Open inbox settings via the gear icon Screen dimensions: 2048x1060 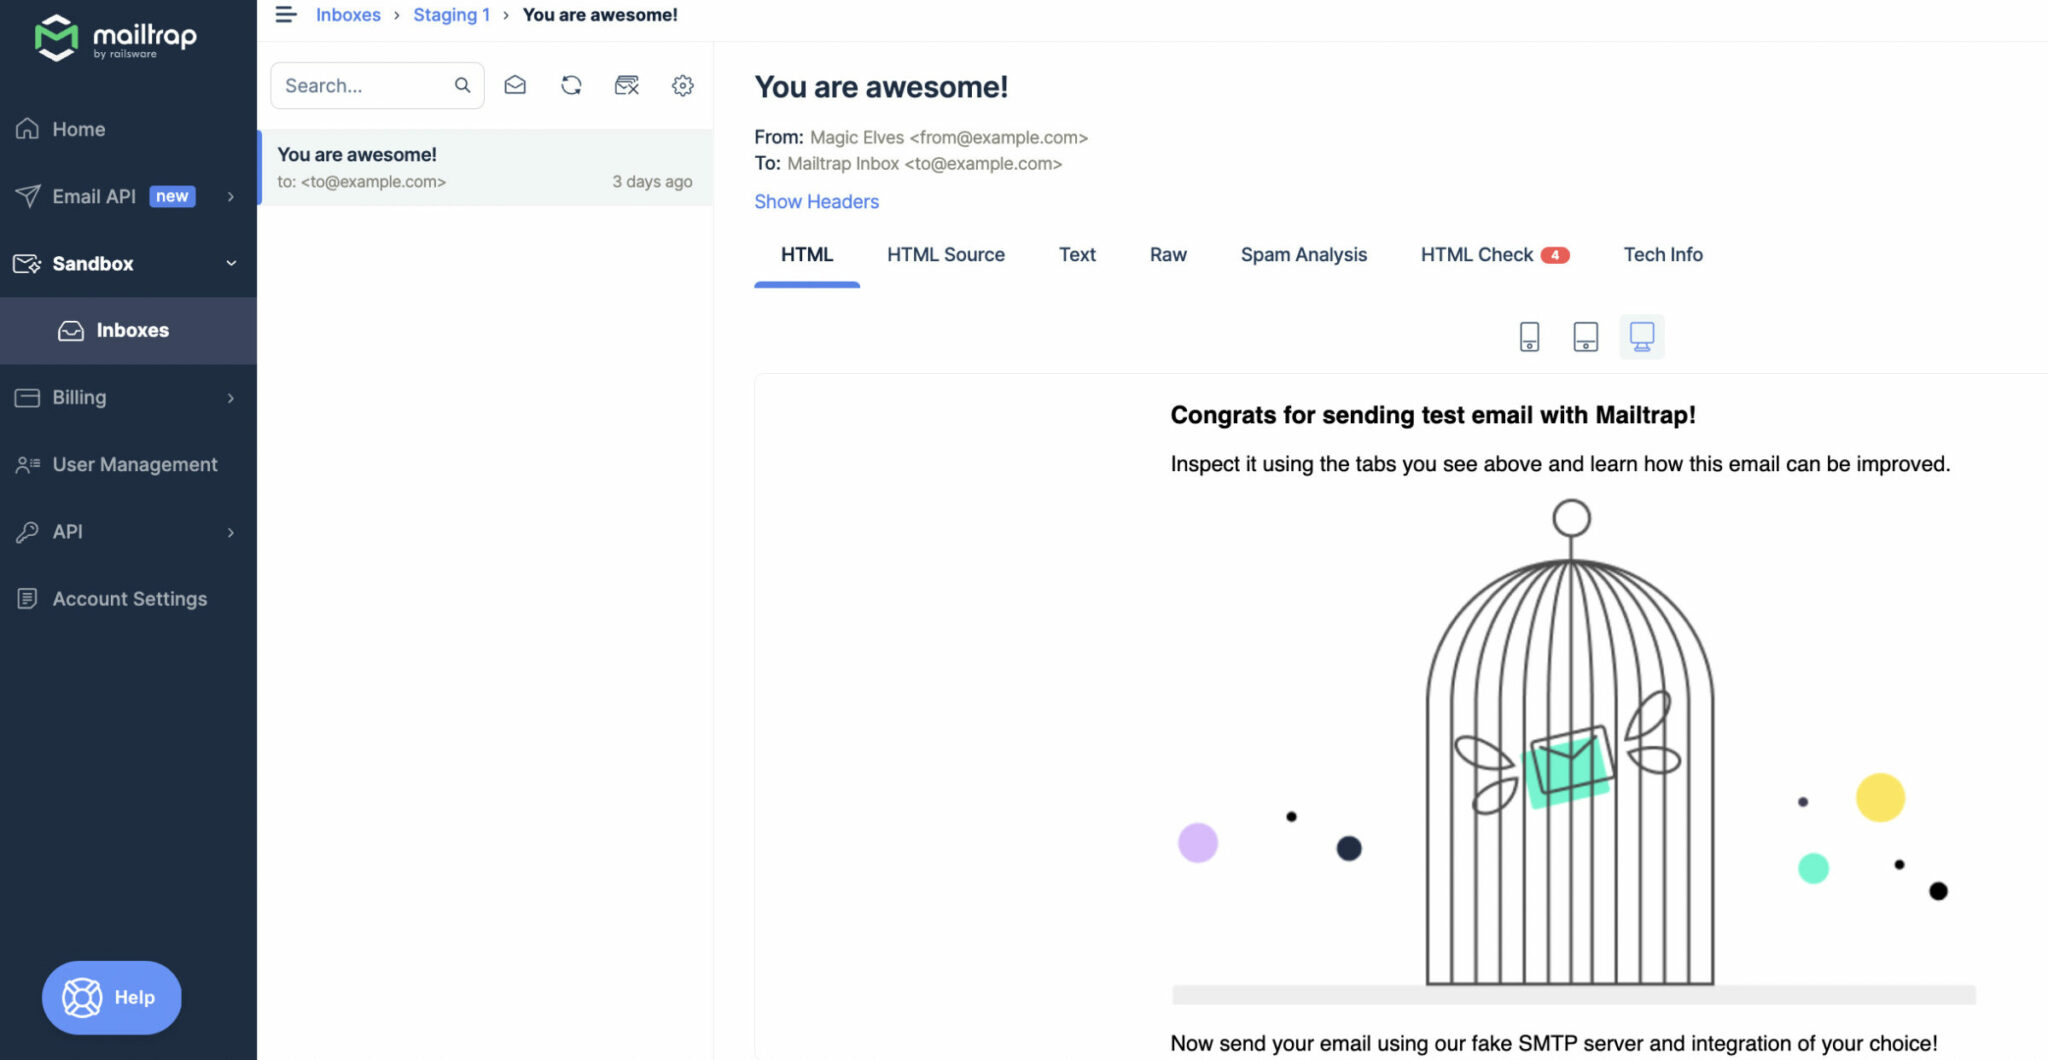tap(683, 85)
